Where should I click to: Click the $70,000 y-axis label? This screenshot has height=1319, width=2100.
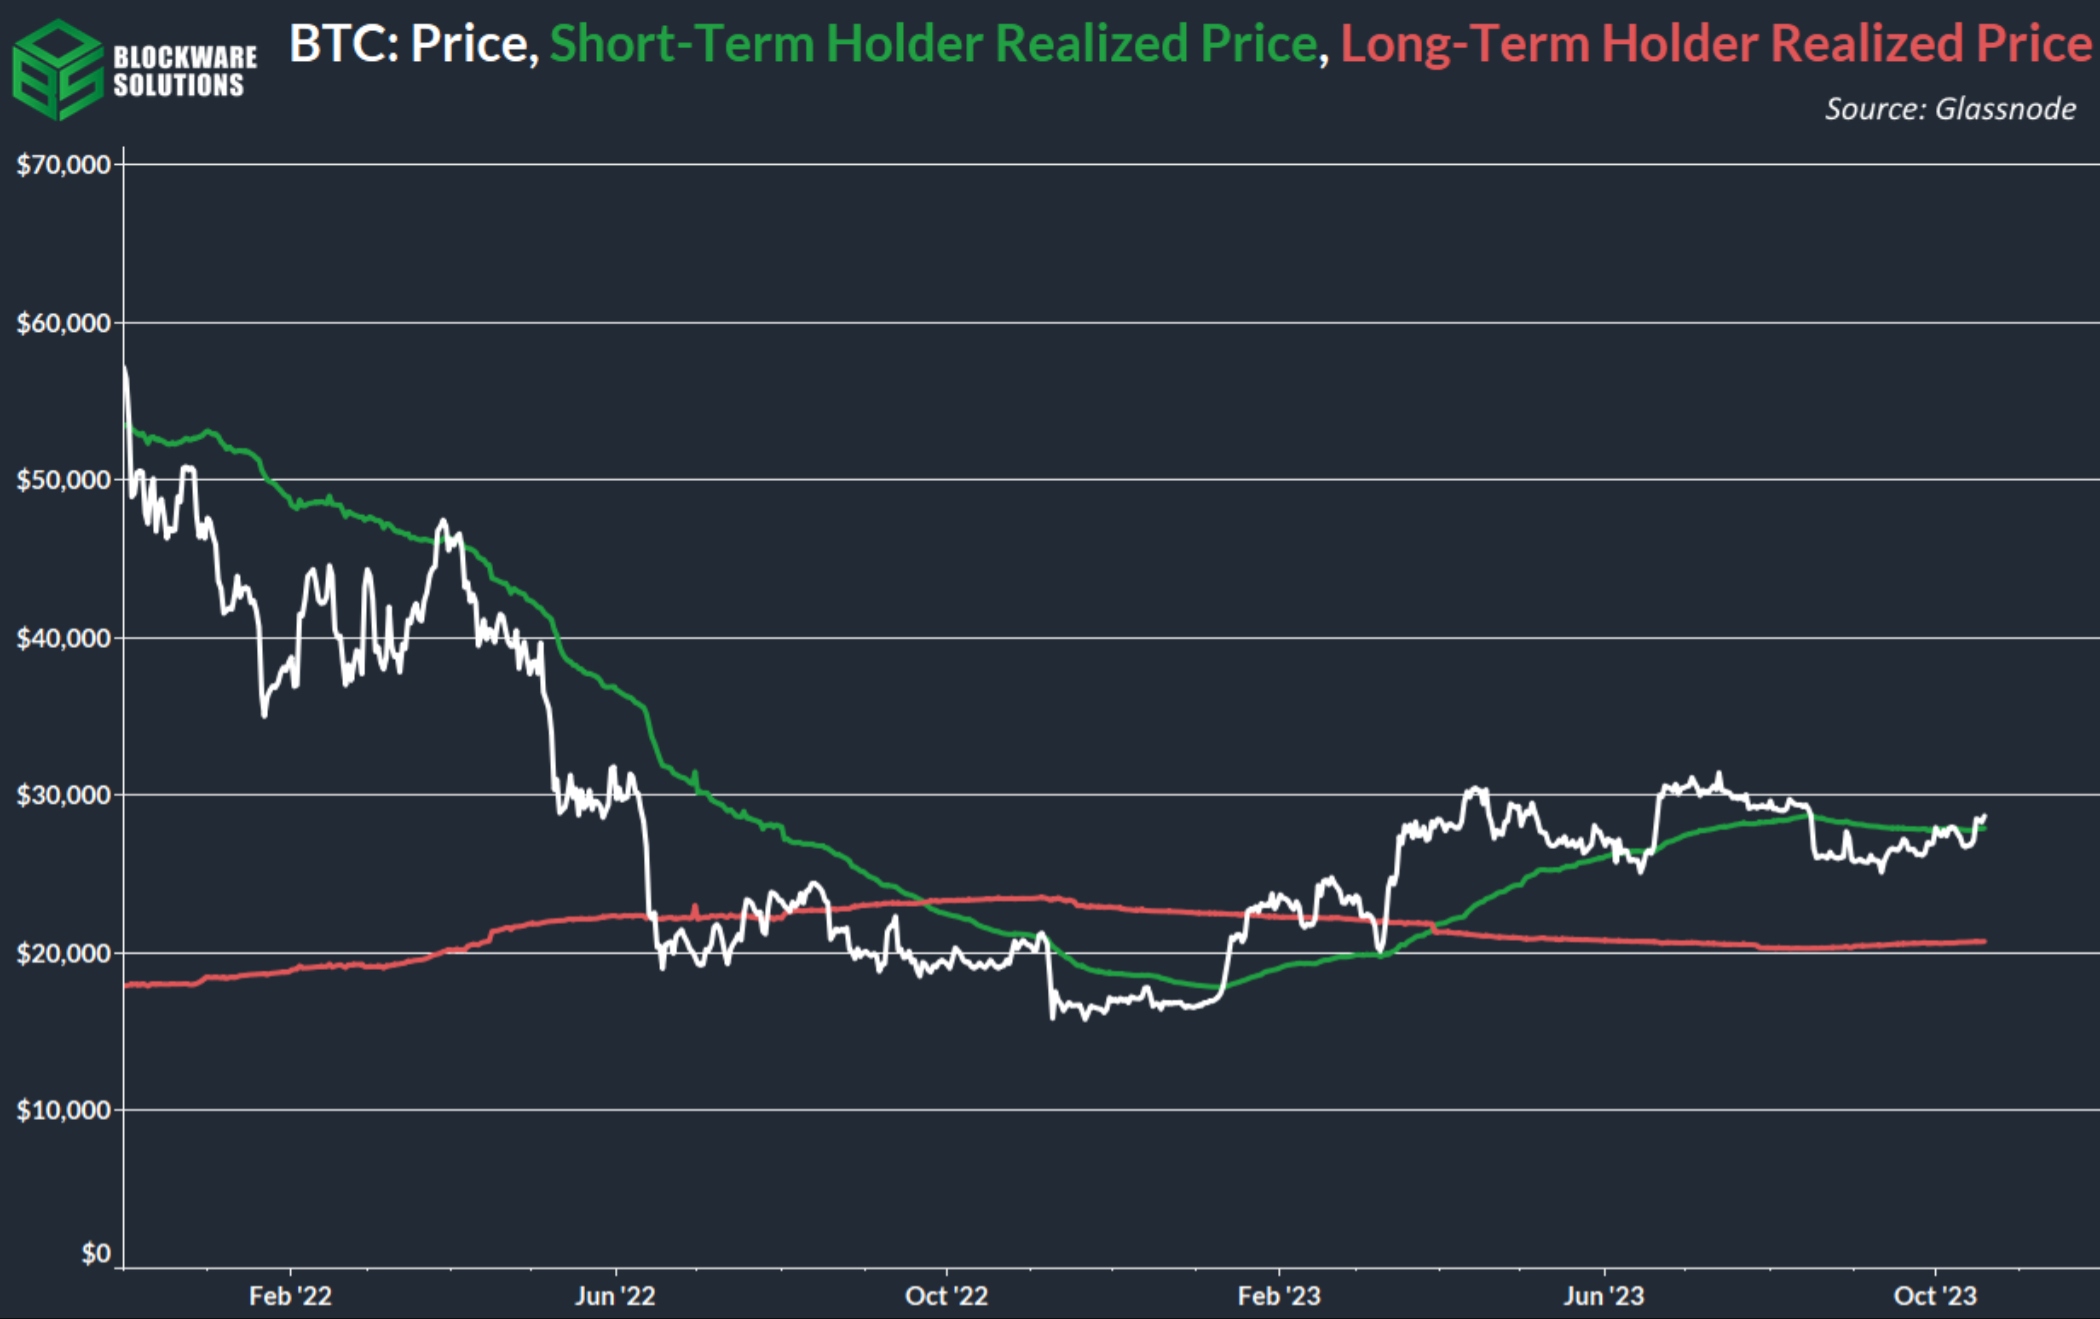(x=63, y=165)
